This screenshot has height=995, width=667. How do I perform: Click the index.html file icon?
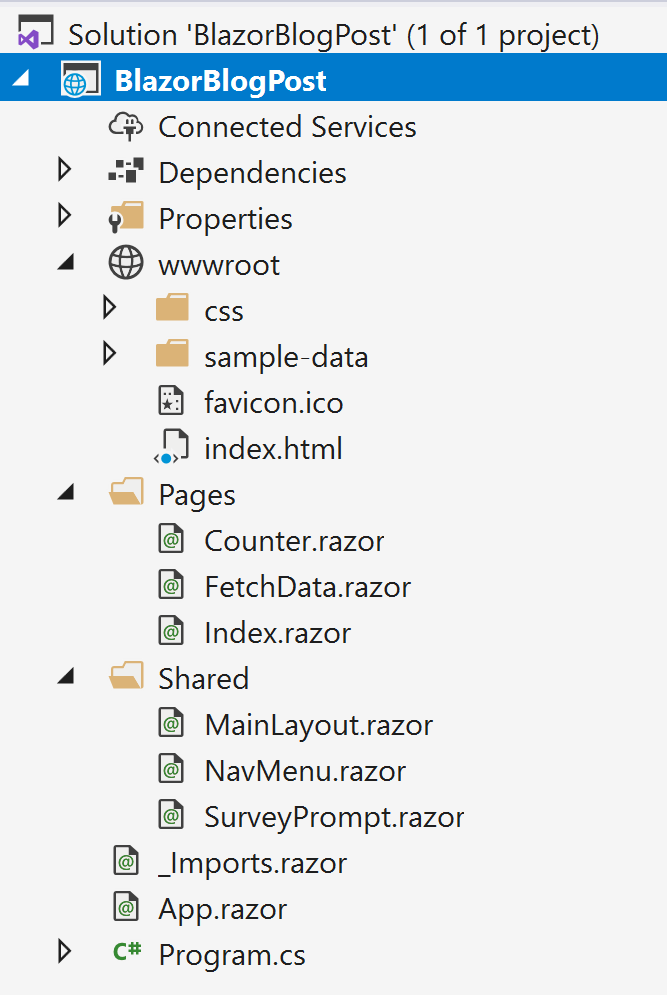coord(171,447)
